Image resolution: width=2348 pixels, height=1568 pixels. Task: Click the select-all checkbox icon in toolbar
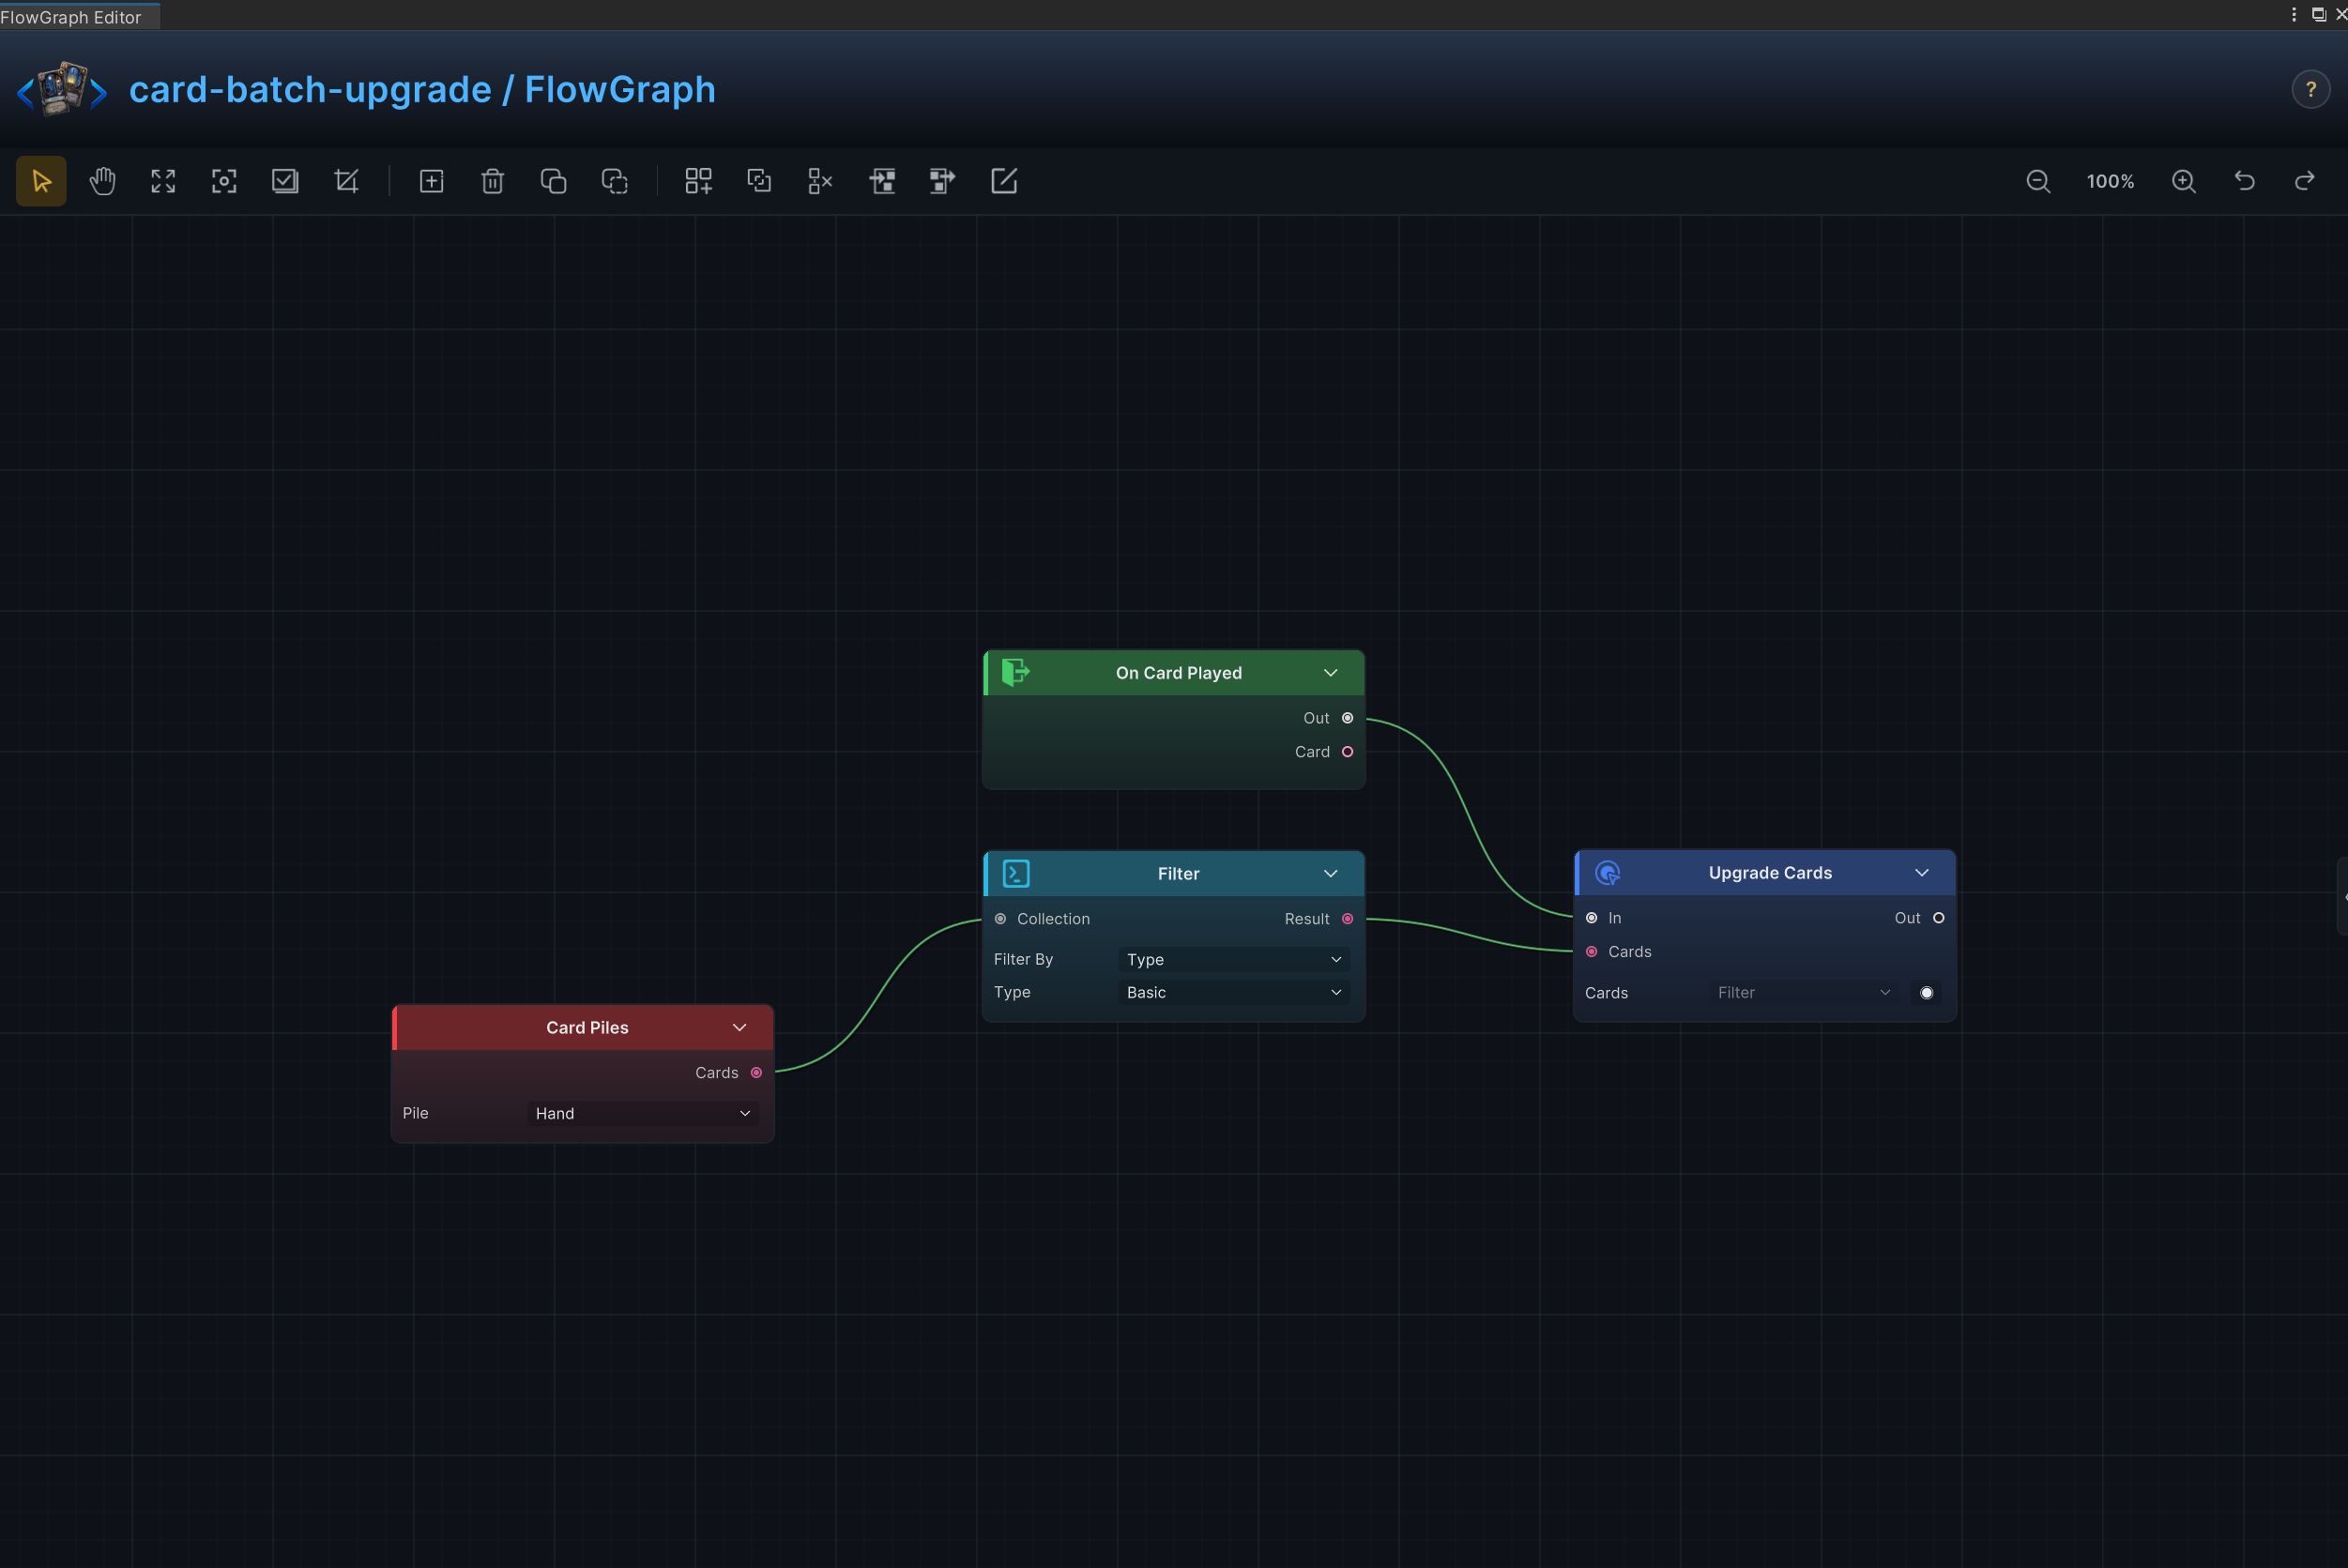285,181
